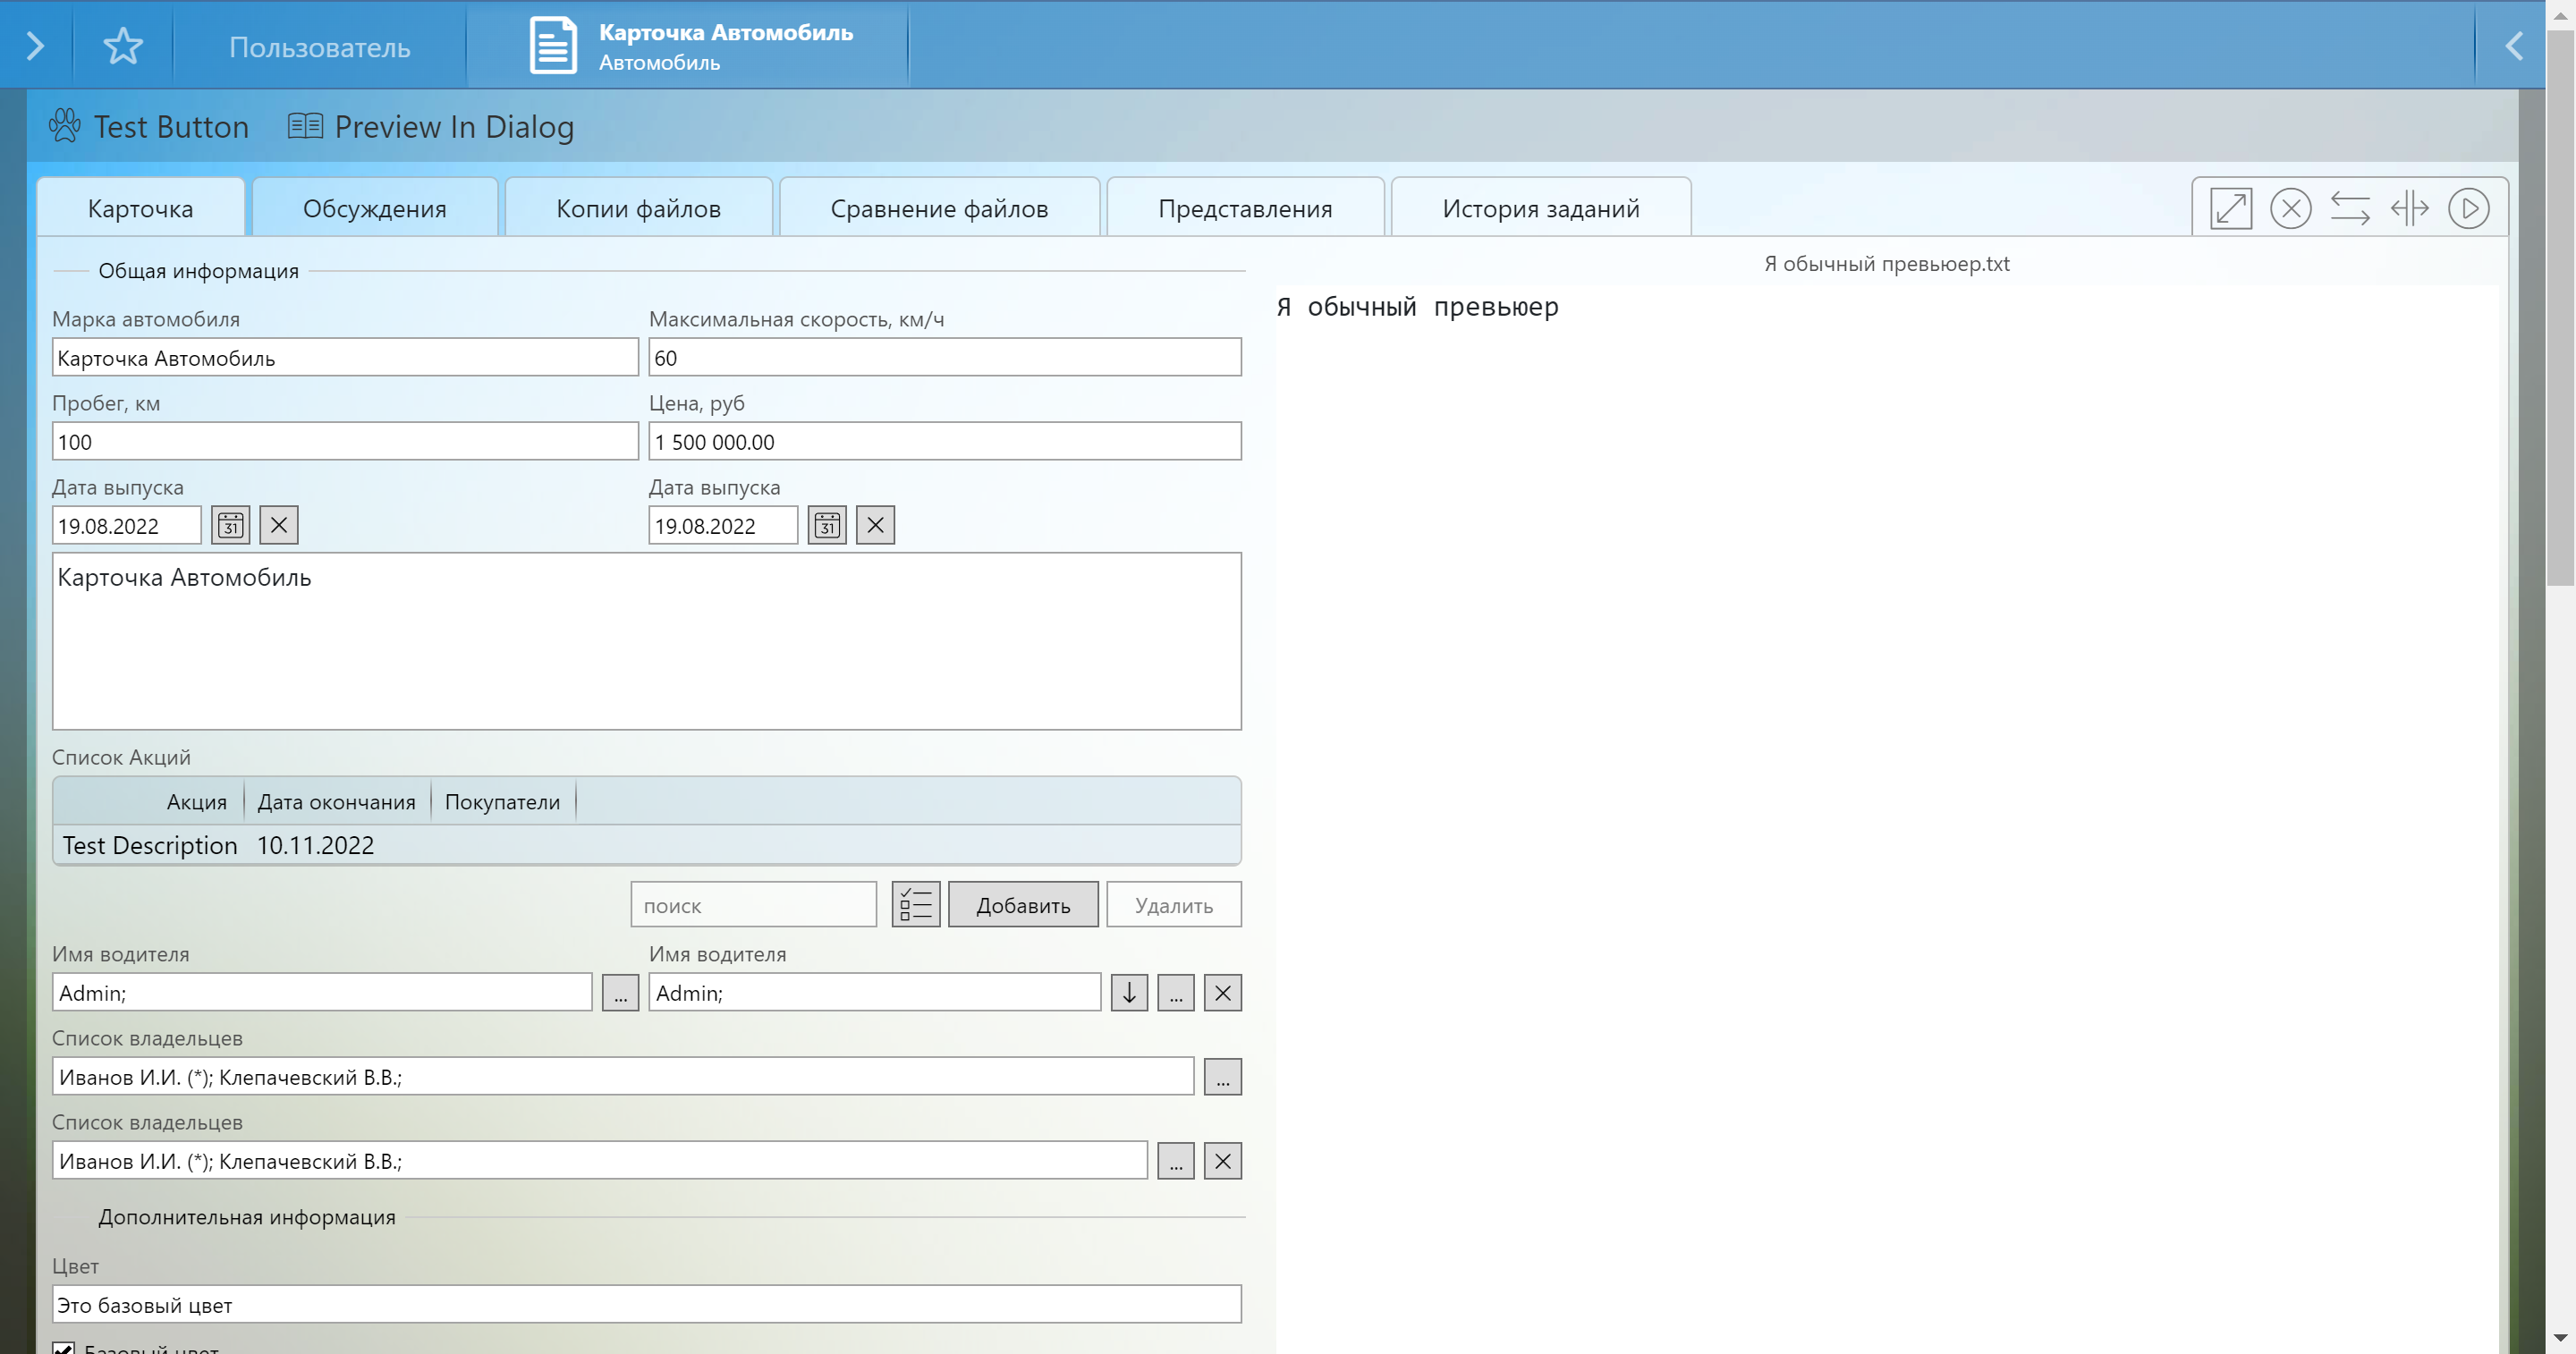Image resolution: width=2576 pixels, height=1354 pixels.
Task: Click the circled play preview icon
Action: 2468,208
